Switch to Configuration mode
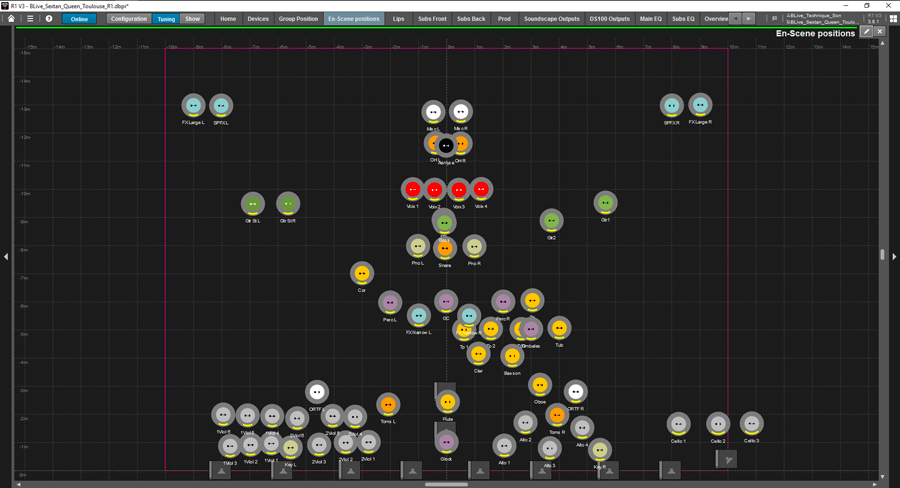The height and width of the screenshot is (488, 900). [129, 19]
